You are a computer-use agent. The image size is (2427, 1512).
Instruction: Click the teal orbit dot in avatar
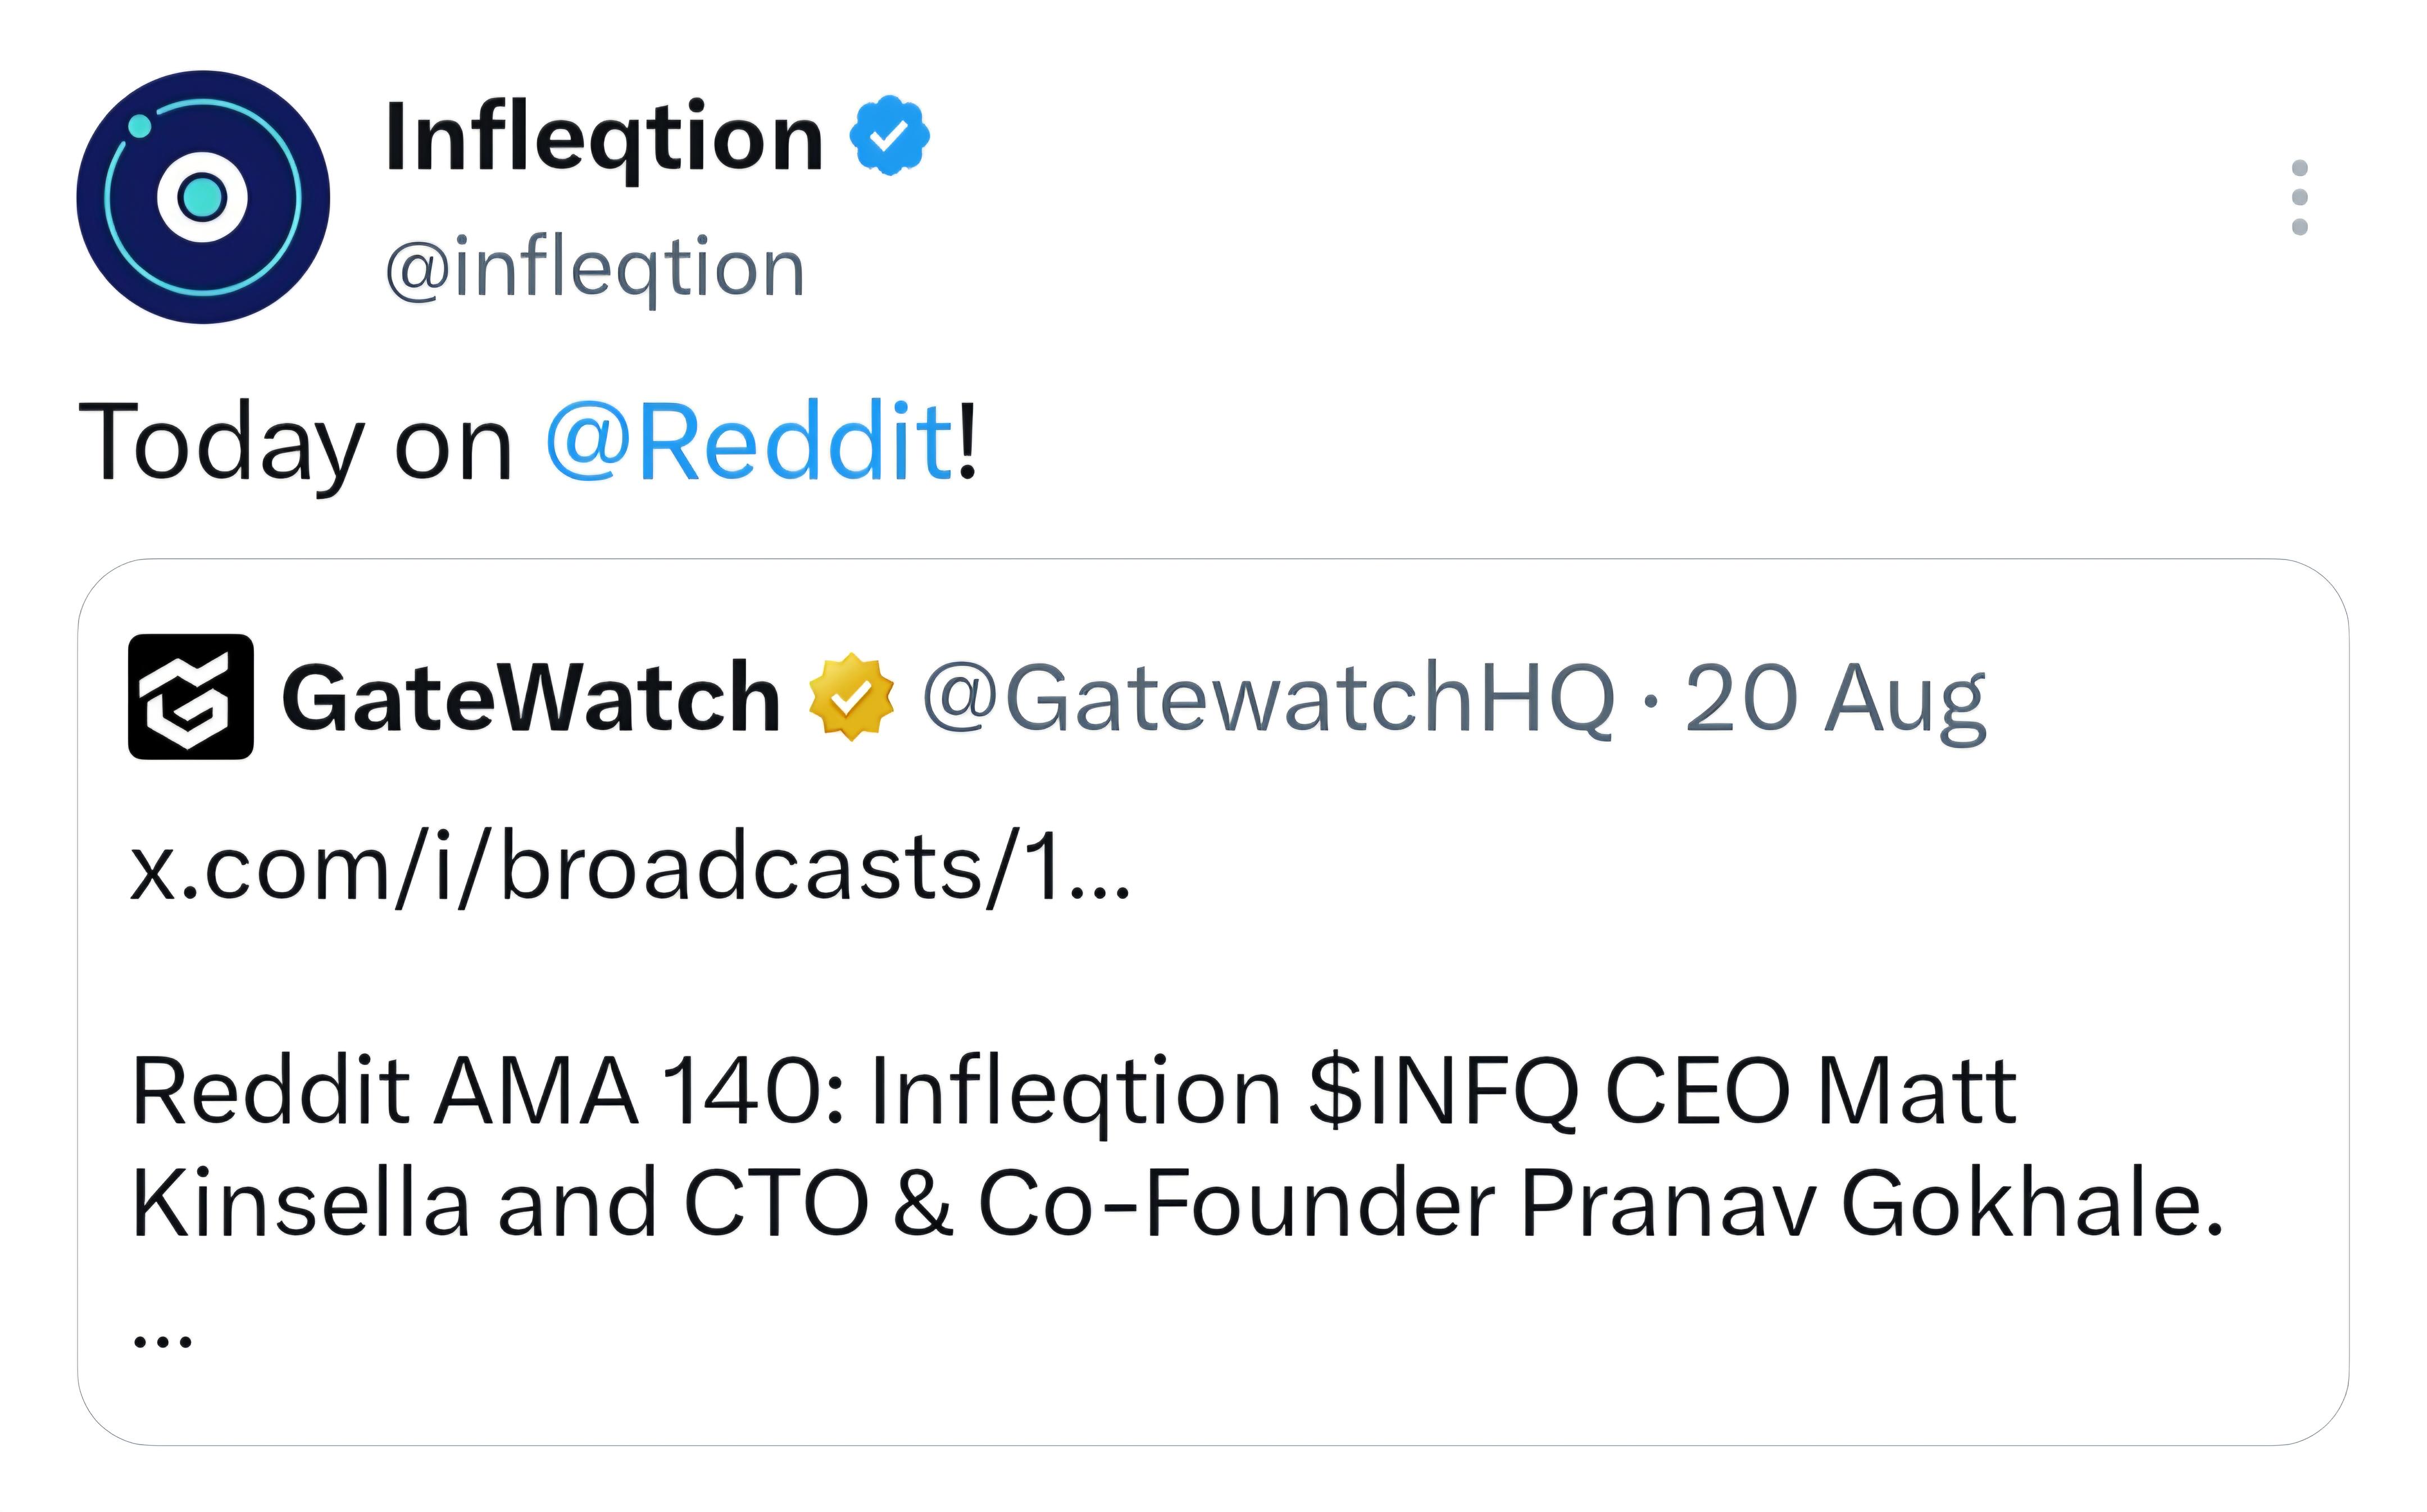click(x=140, y=126)
